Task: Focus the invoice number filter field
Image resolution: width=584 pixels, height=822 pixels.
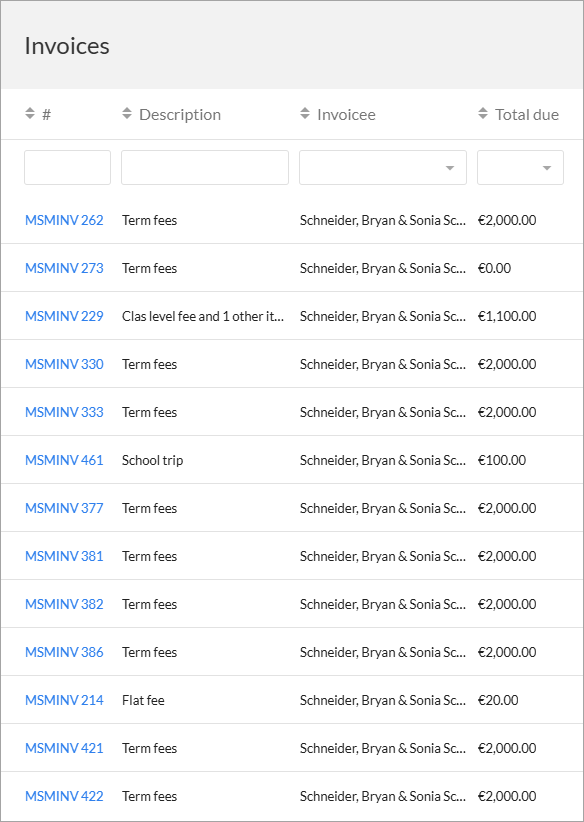Action: pyautogui.click(x=68, y=168)
